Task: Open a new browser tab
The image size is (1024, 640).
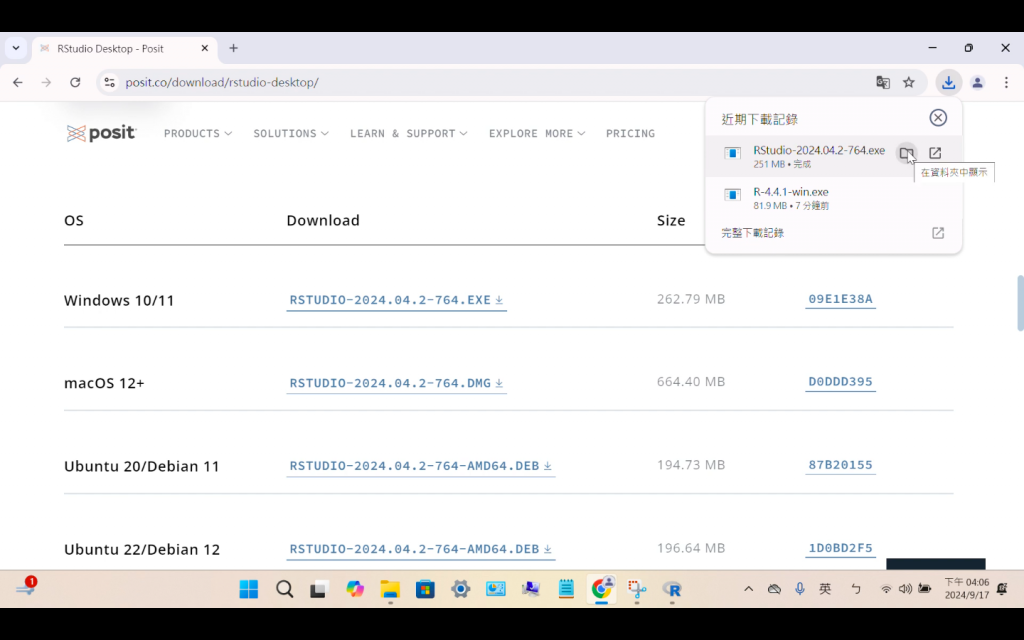Action: (233, 48)
